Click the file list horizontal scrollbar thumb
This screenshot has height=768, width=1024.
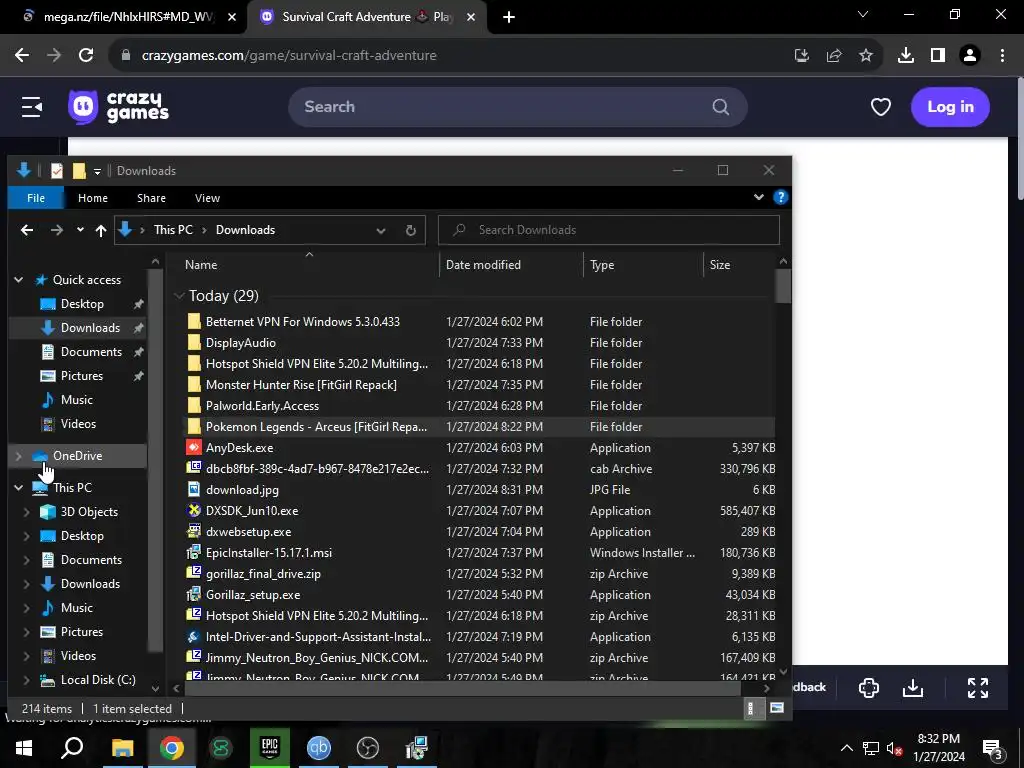click(x=463, y=688)
